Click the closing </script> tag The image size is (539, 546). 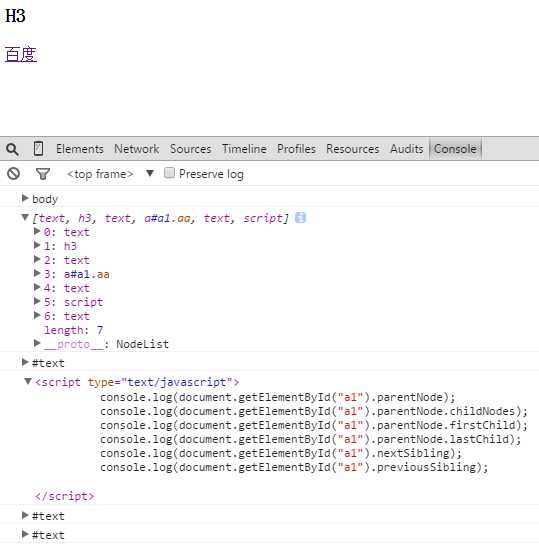[x=65, y=496]
